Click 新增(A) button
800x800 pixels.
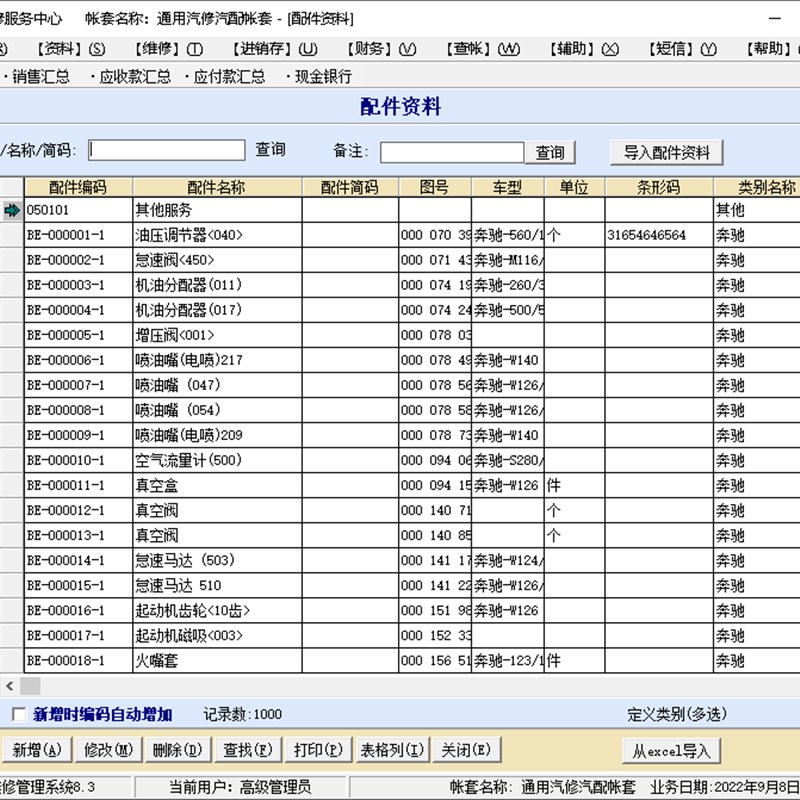pyautogui.click(x=37, y=749)
